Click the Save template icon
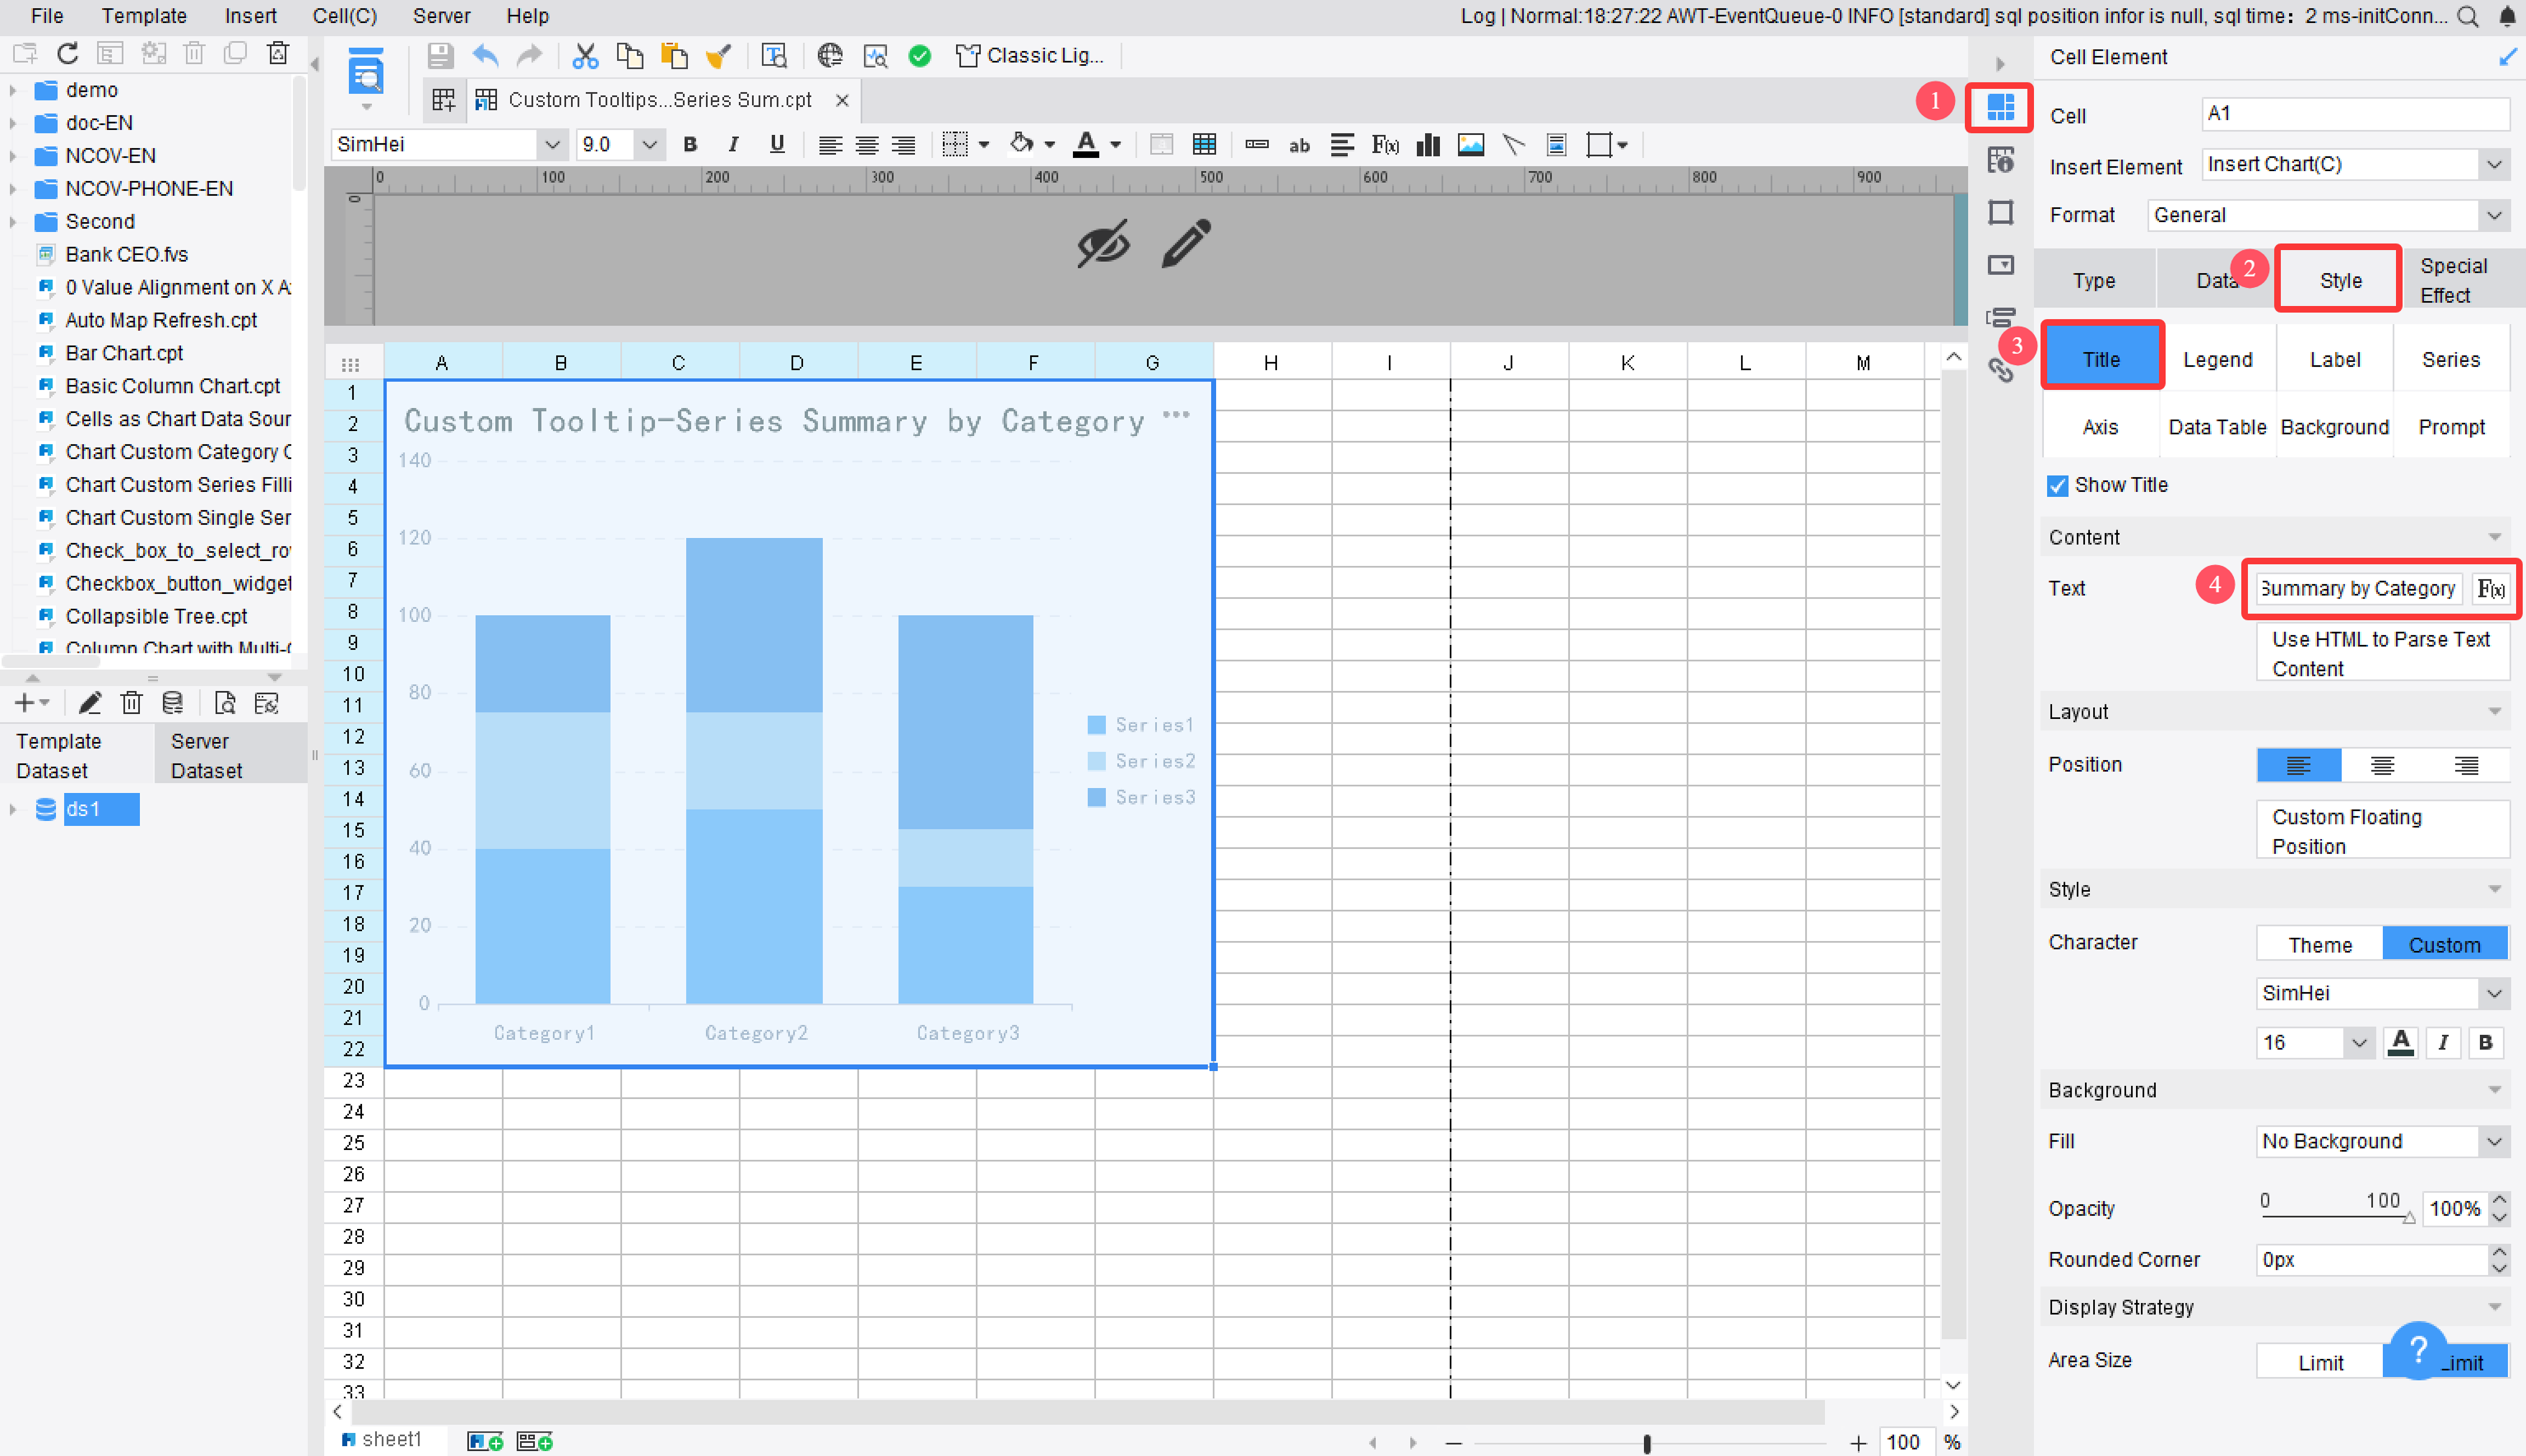Viewport: 2526px width, 1456px height. (x=440, y=56)
